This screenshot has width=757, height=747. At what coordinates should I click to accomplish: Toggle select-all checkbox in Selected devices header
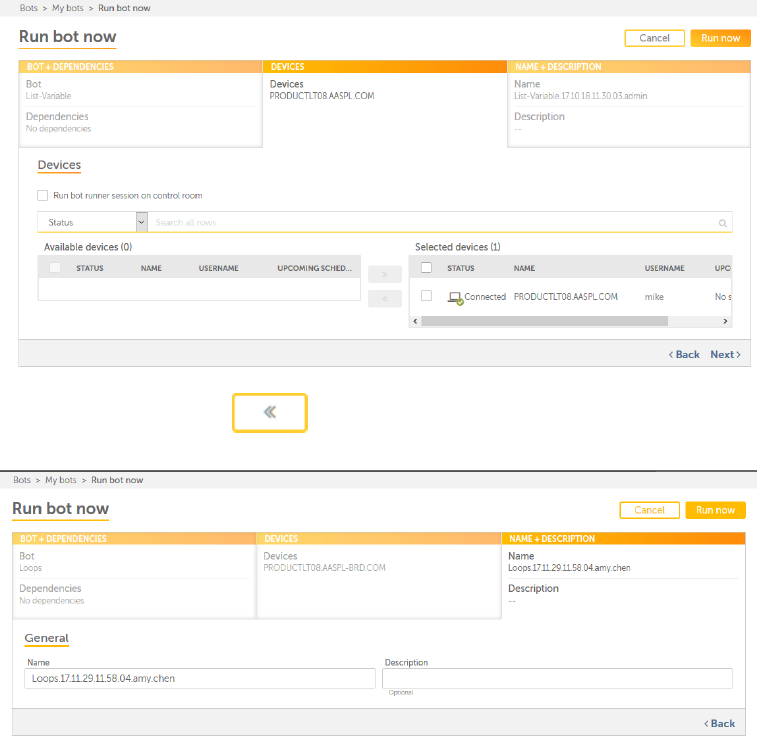(427, 268)
